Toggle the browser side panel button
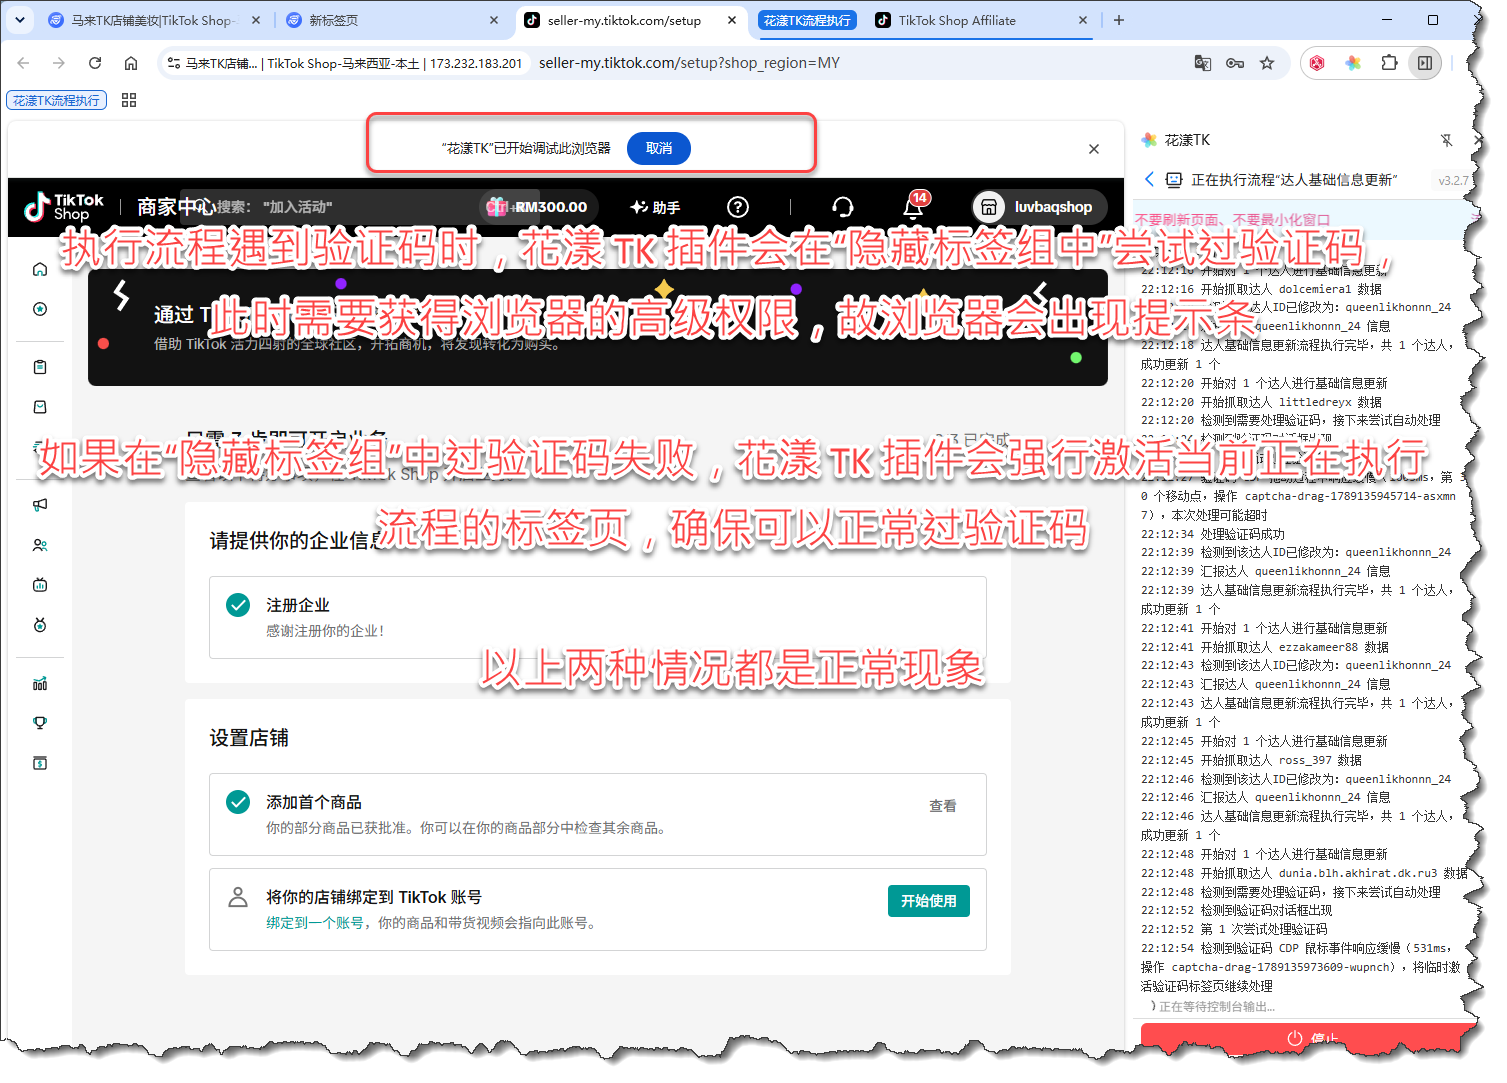Viewport: 1507px width, 1083px height. pos(1425,63)
